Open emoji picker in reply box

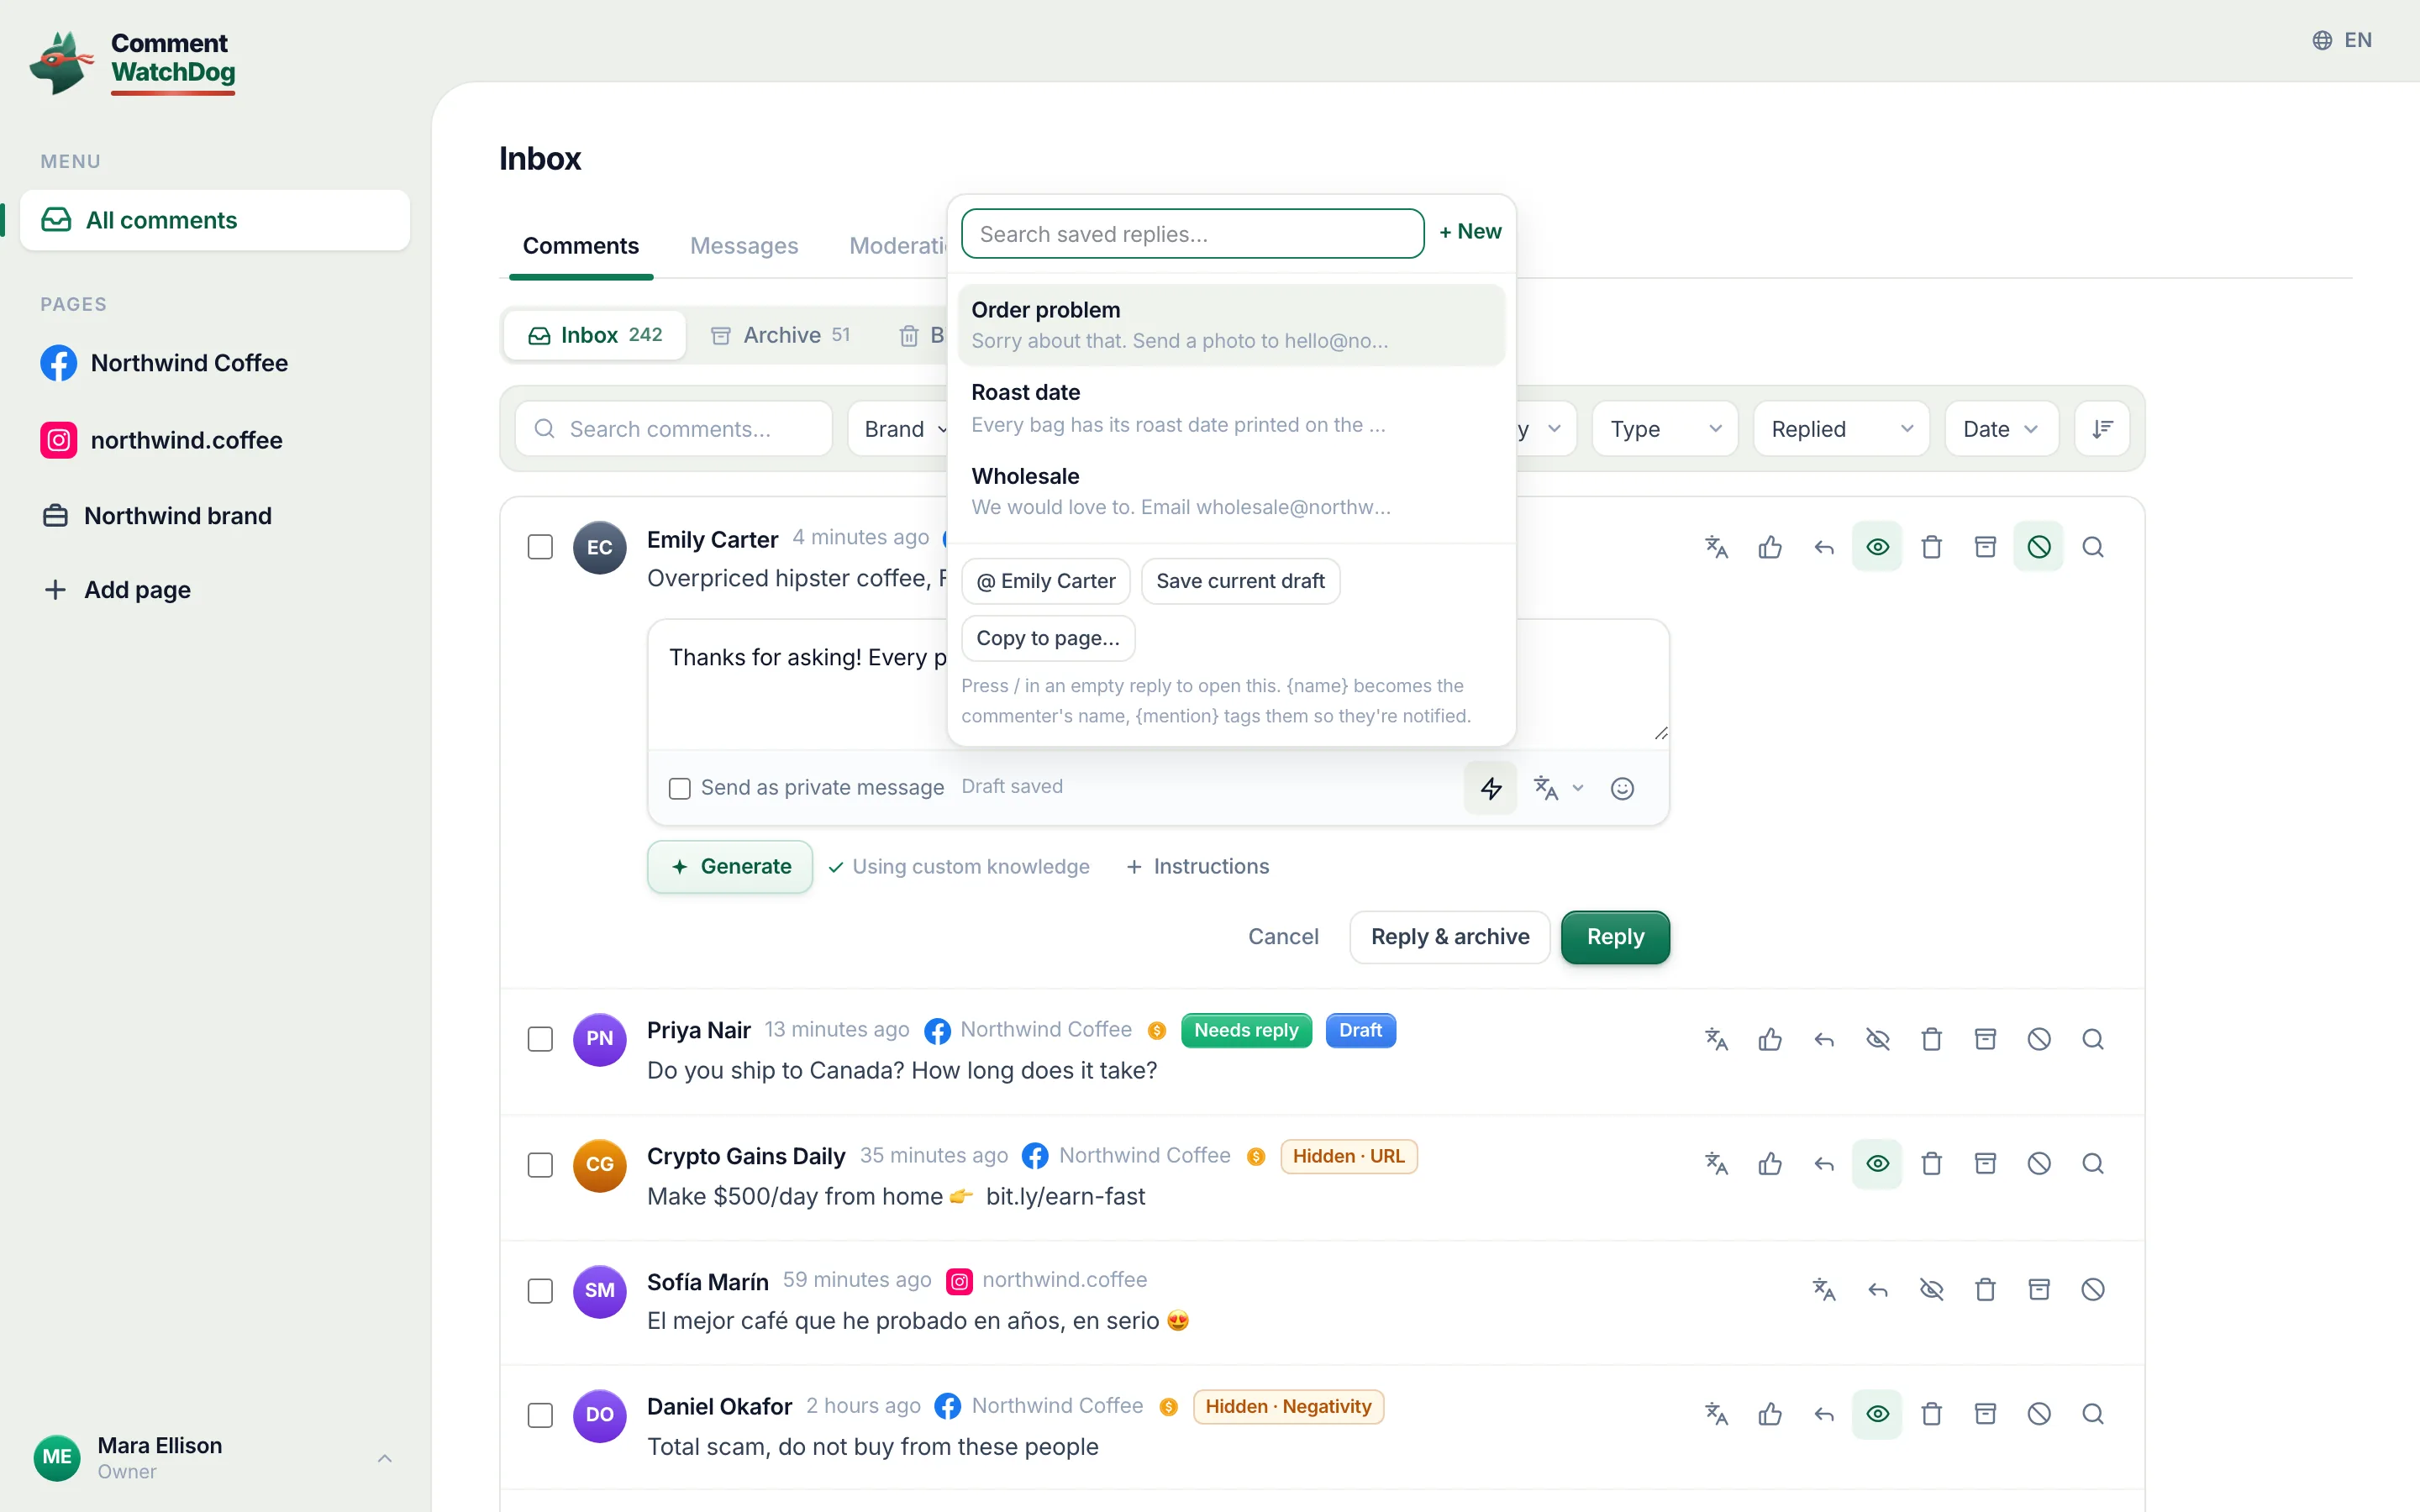coord(1622,788)
